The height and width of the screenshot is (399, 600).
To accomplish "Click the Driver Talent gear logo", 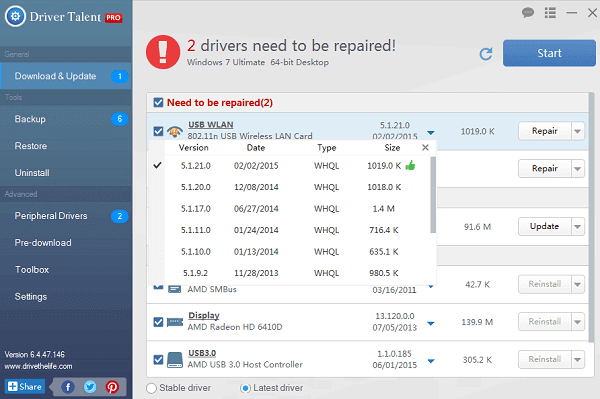I will click(x=15, y=16).
